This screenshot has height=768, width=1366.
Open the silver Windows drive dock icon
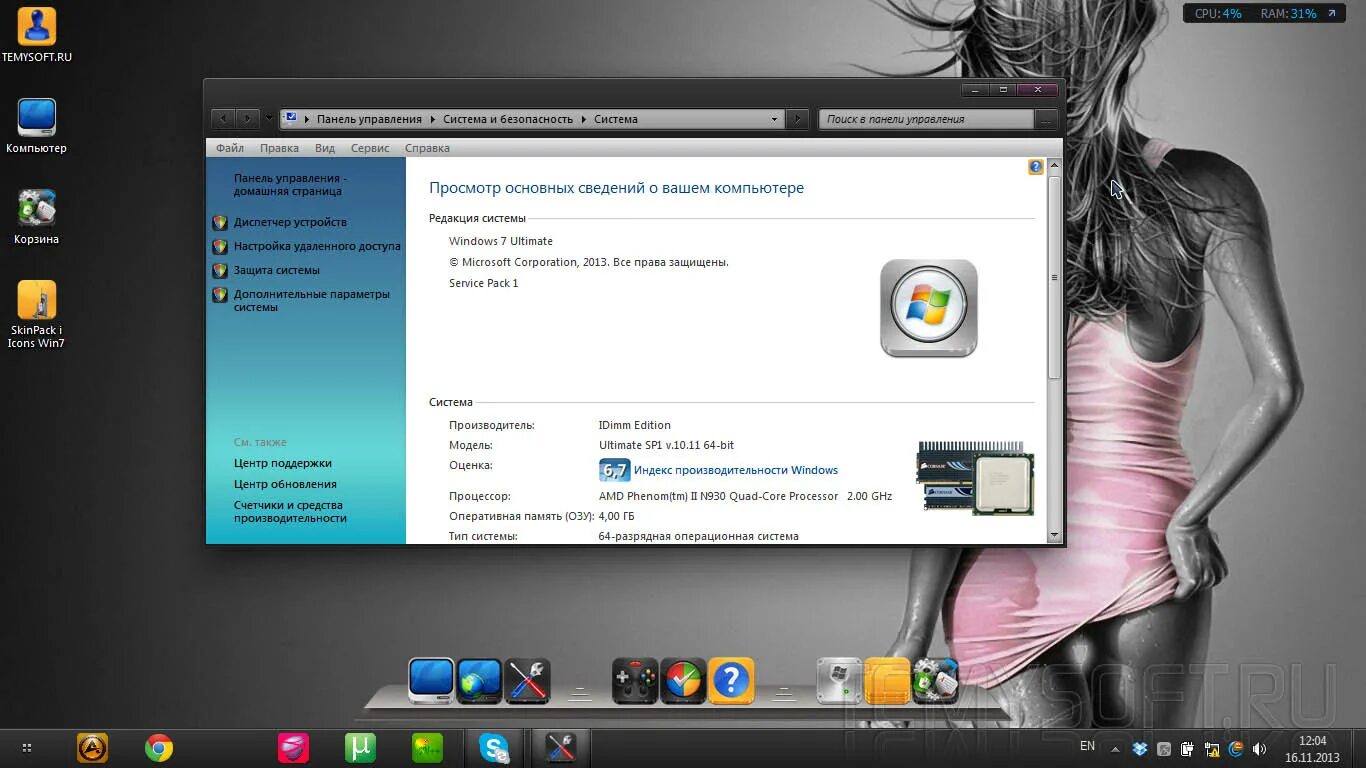pyautogui.click(x=839, y=681)
